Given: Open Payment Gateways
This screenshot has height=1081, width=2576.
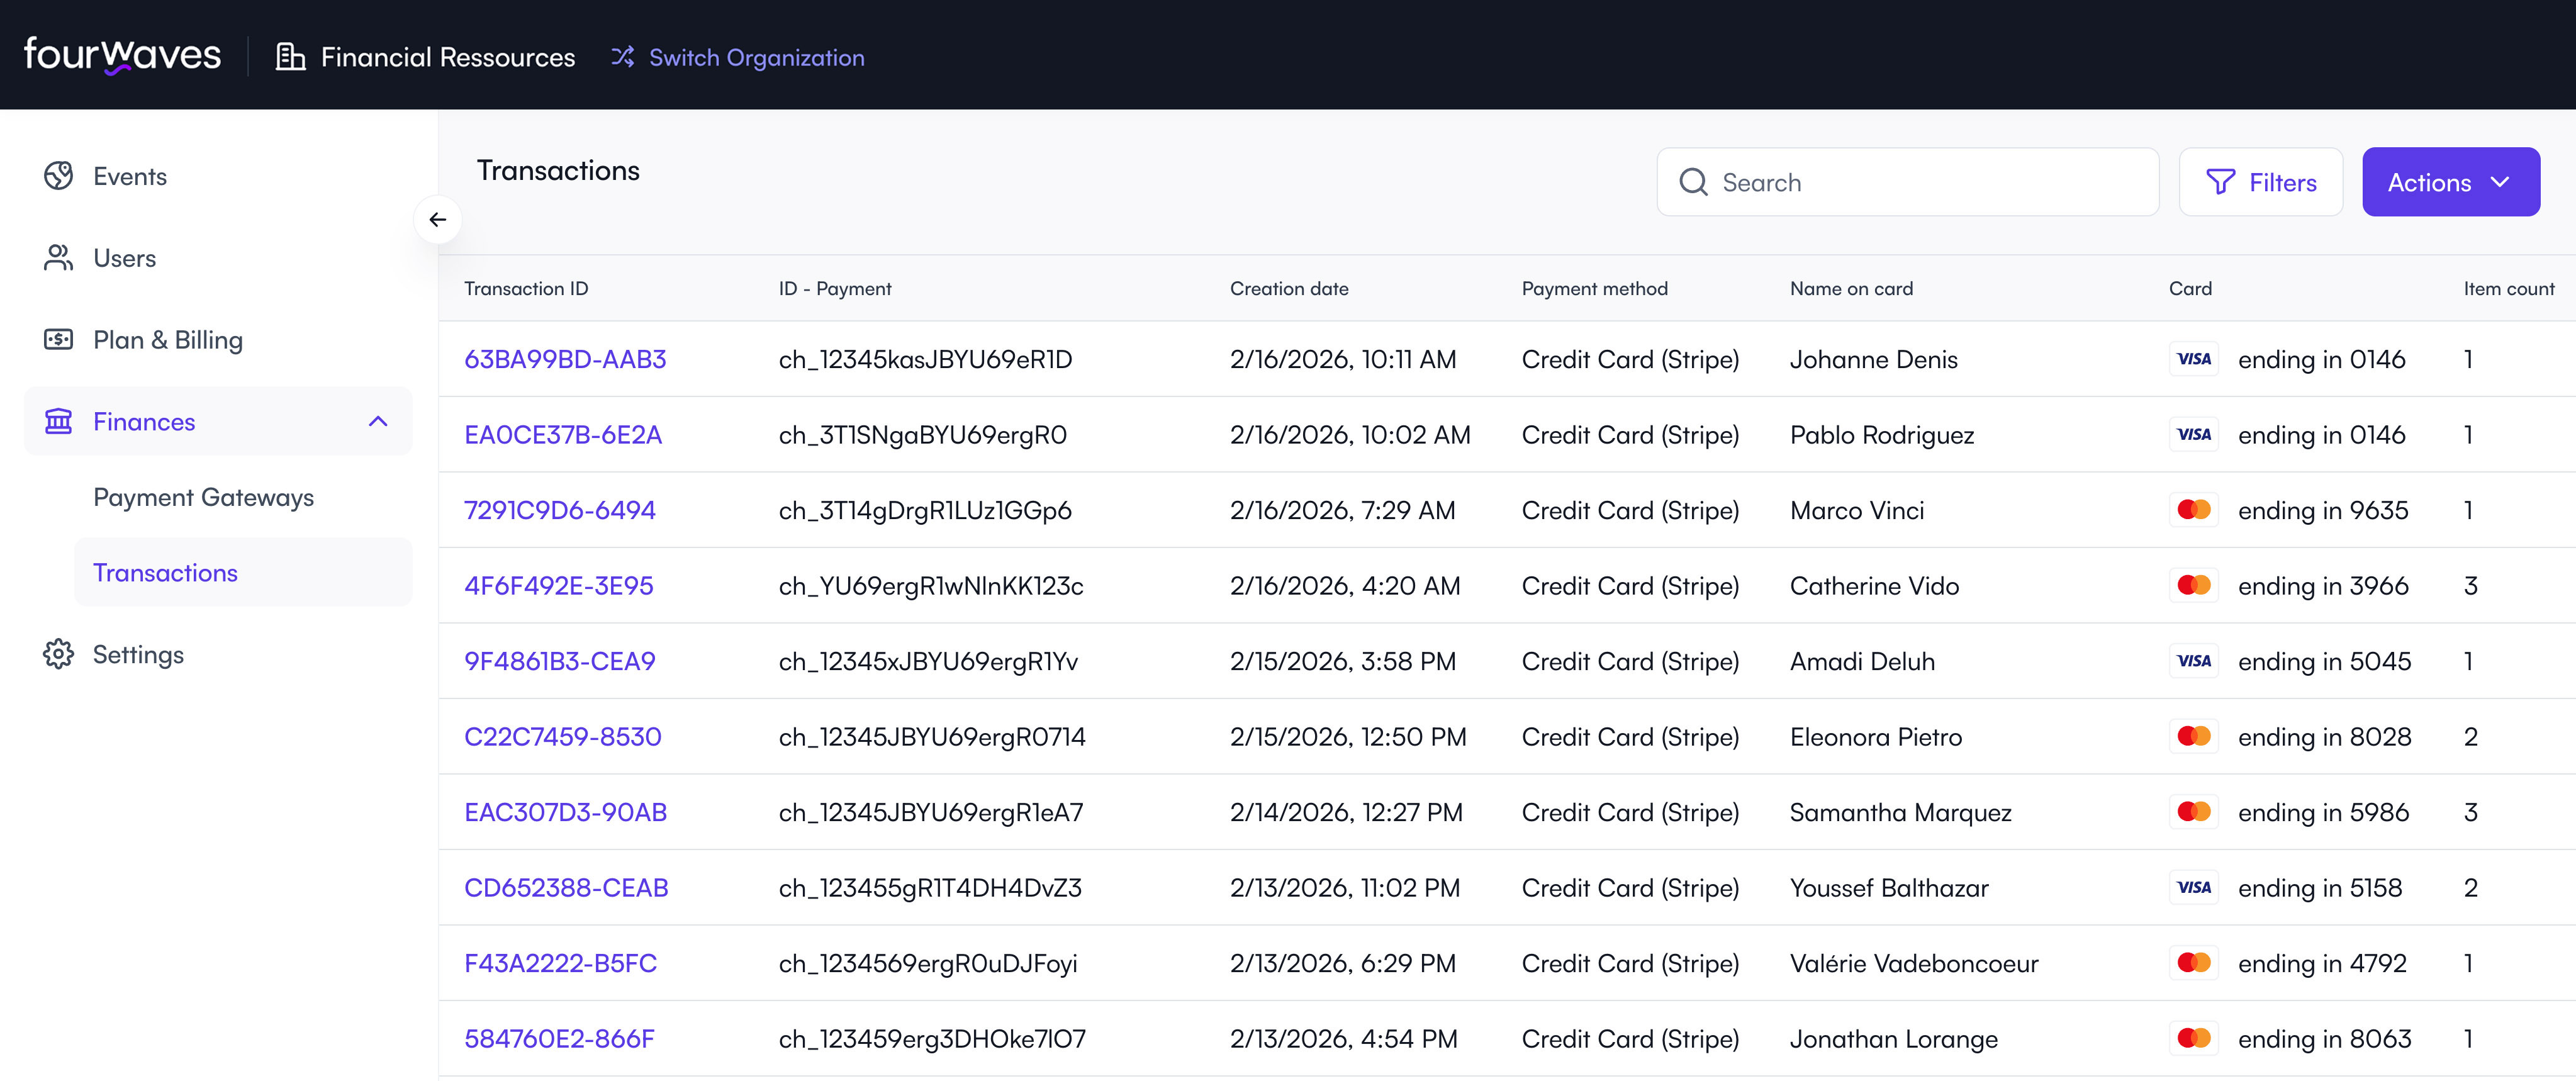Looking at the screenshot, I should coord(203,497).
